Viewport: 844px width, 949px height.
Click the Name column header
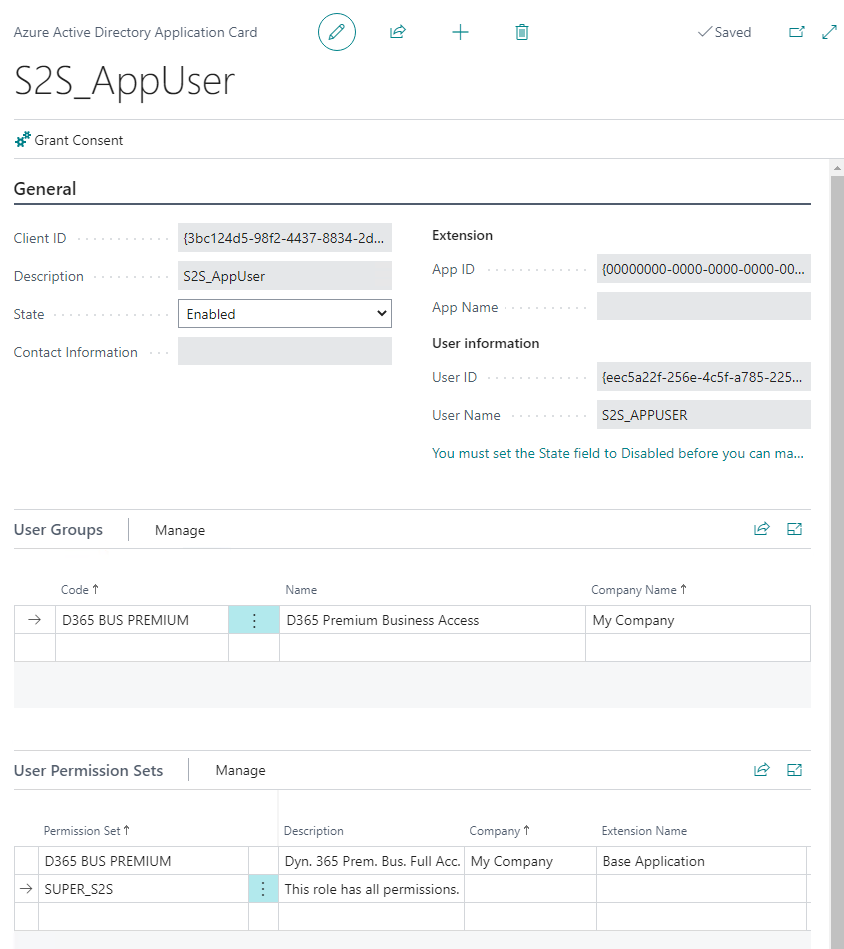(x=301, y=589)
